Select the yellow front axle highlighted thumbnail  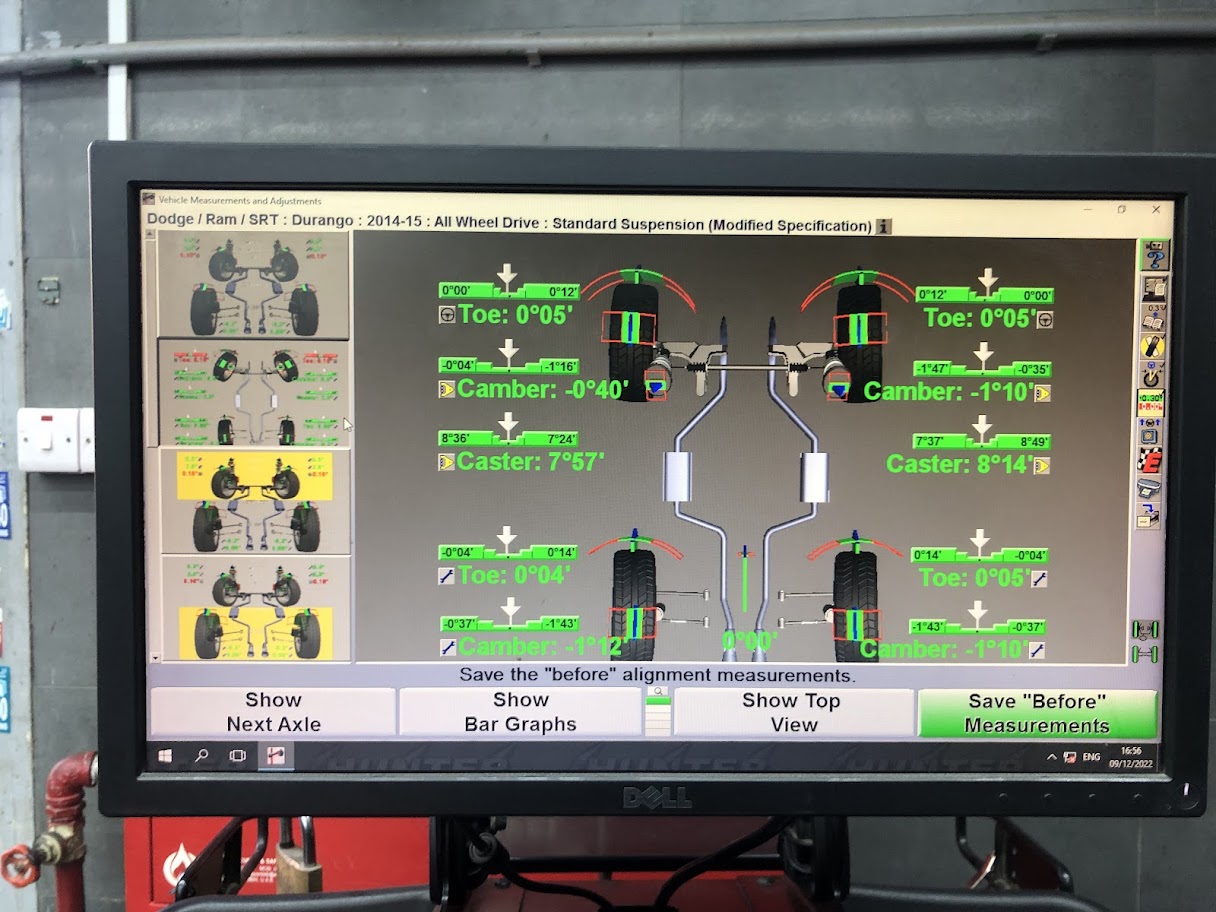[256, 501]
